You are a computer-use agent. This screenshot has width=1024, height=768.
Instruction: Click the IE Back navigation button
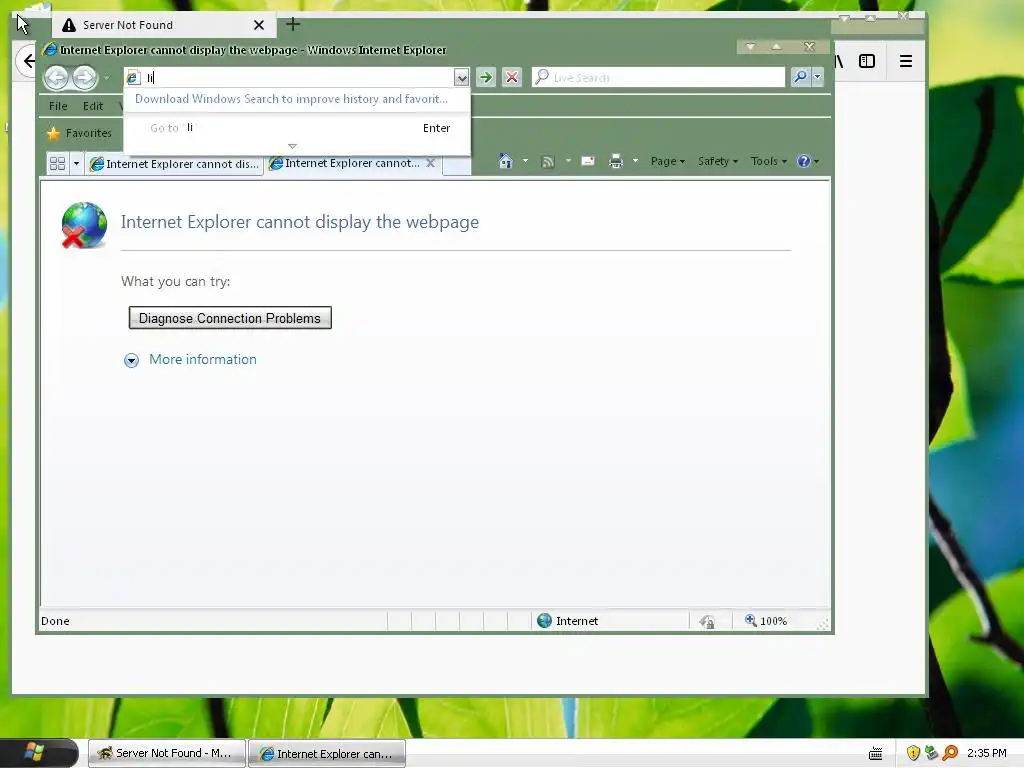pyautogui.click(x=56, y=78)
